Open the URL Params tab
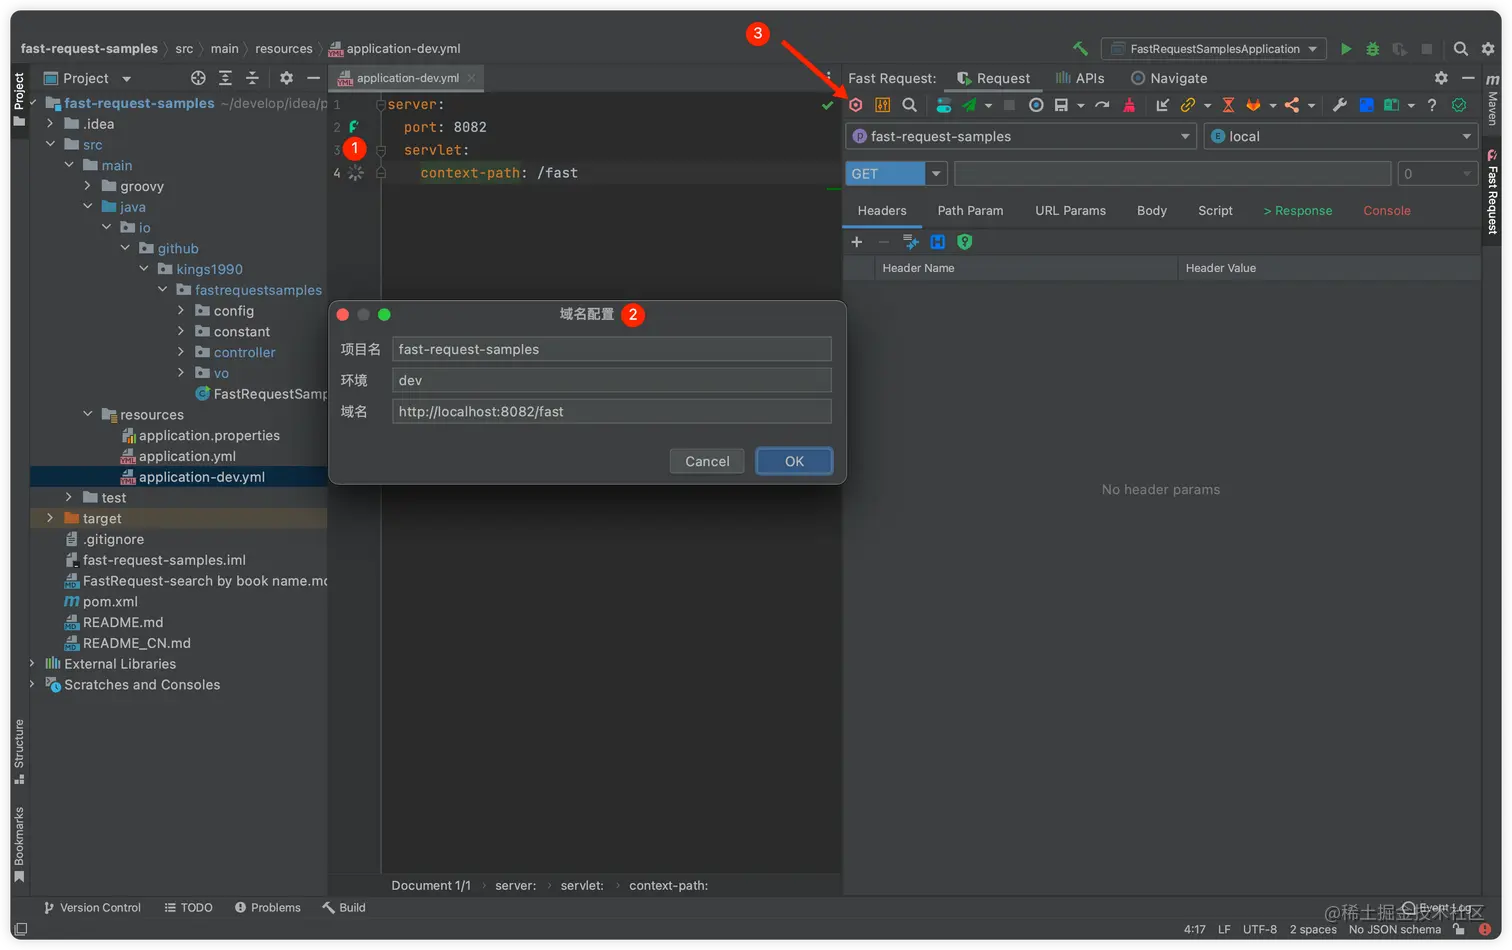 [x=1070, y=211]
